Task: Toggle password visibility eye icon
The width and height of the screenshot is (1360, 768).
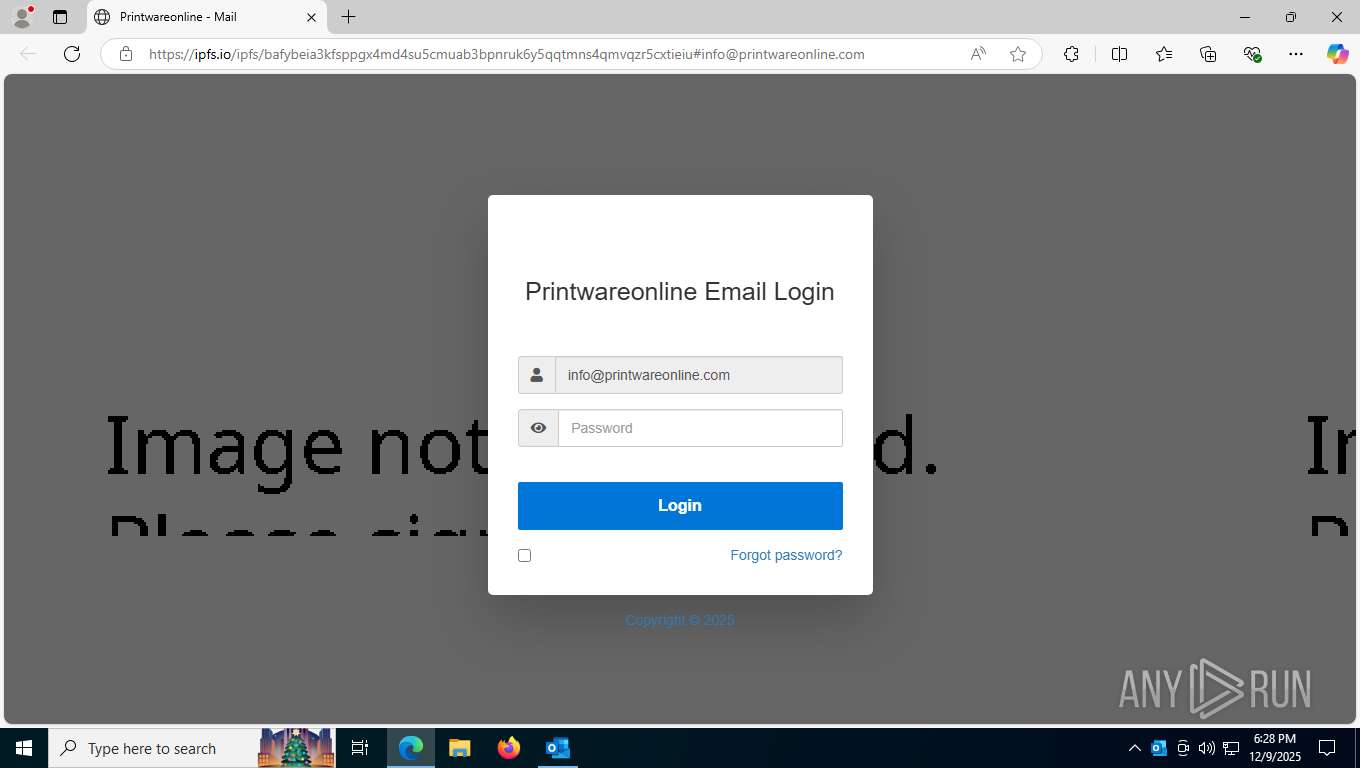Action: [538, 428]
